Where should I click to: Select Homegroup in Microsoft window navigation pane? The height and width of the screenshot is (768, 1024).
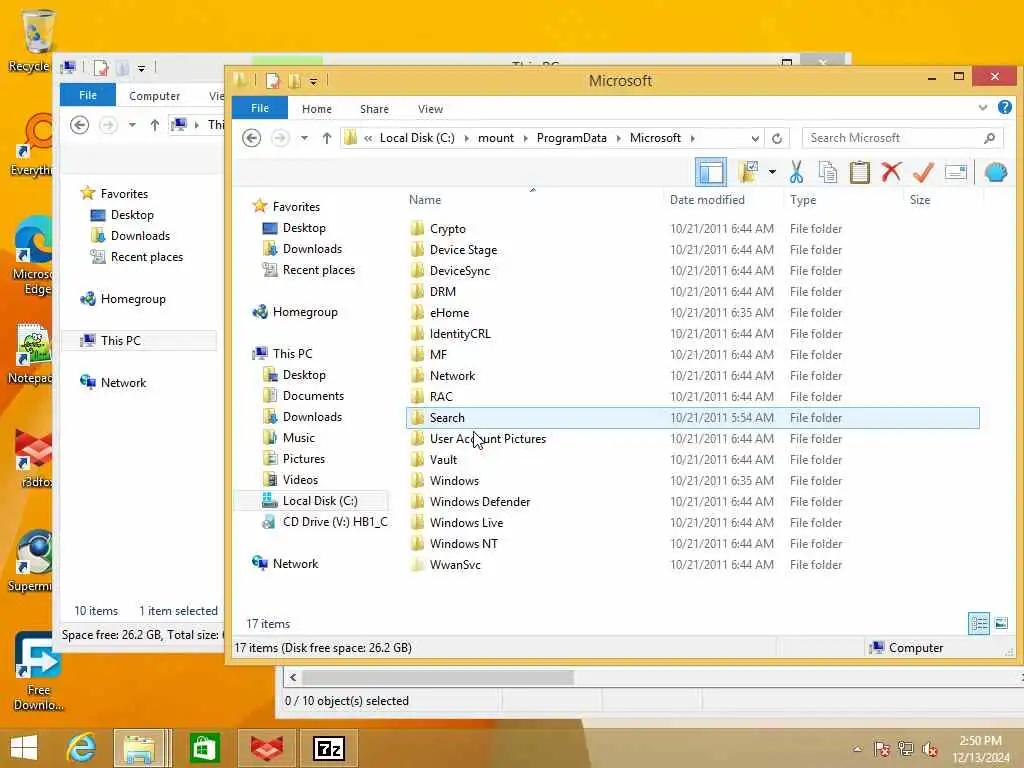click(295, 312)
